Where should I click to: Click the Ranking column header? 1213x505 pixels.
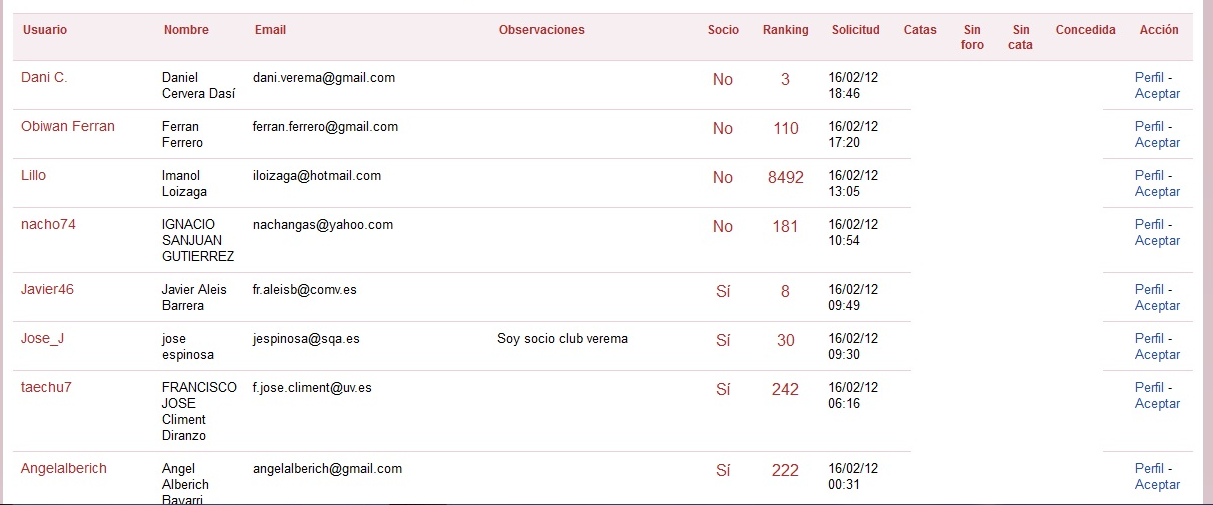785,30
